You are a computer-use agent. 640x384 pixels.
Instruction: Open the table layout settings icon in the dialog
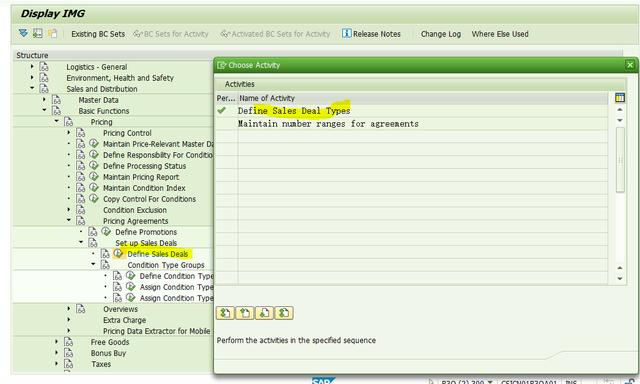(620, 98)
